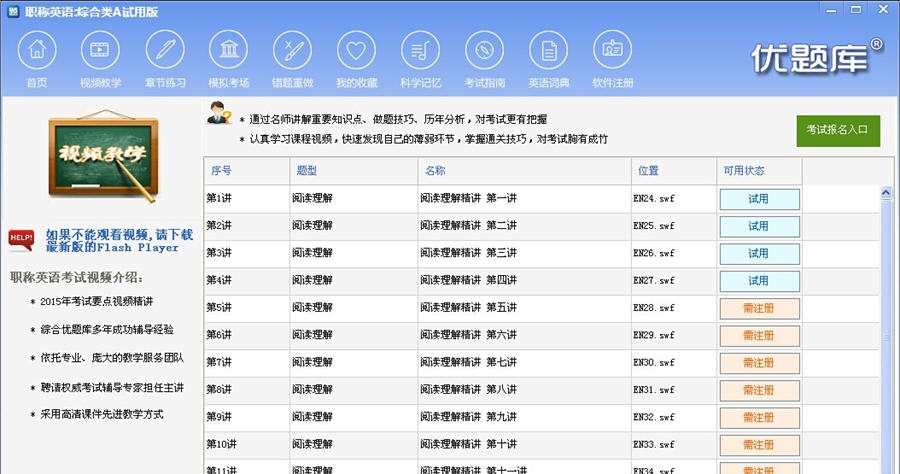Open the 软件注册 ID card icon

pyautogui.click(x=612, y=50)
